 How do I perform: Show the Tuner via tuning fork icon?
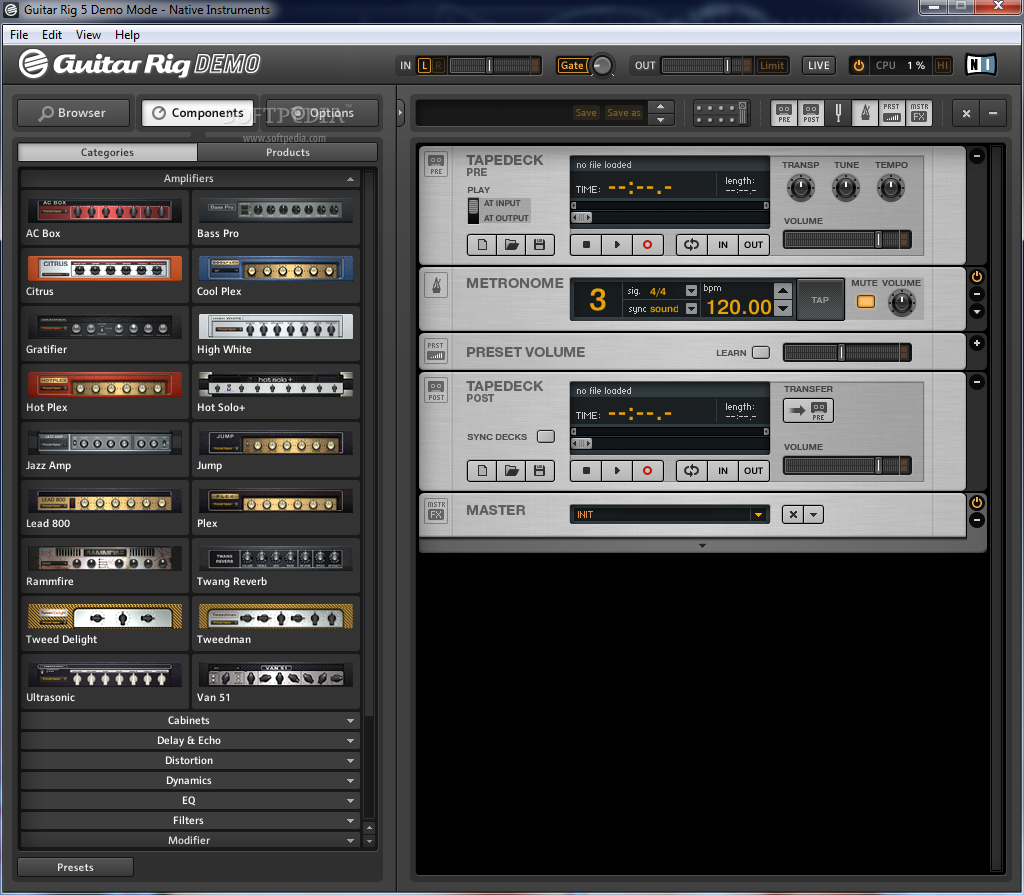coord(838,113)
